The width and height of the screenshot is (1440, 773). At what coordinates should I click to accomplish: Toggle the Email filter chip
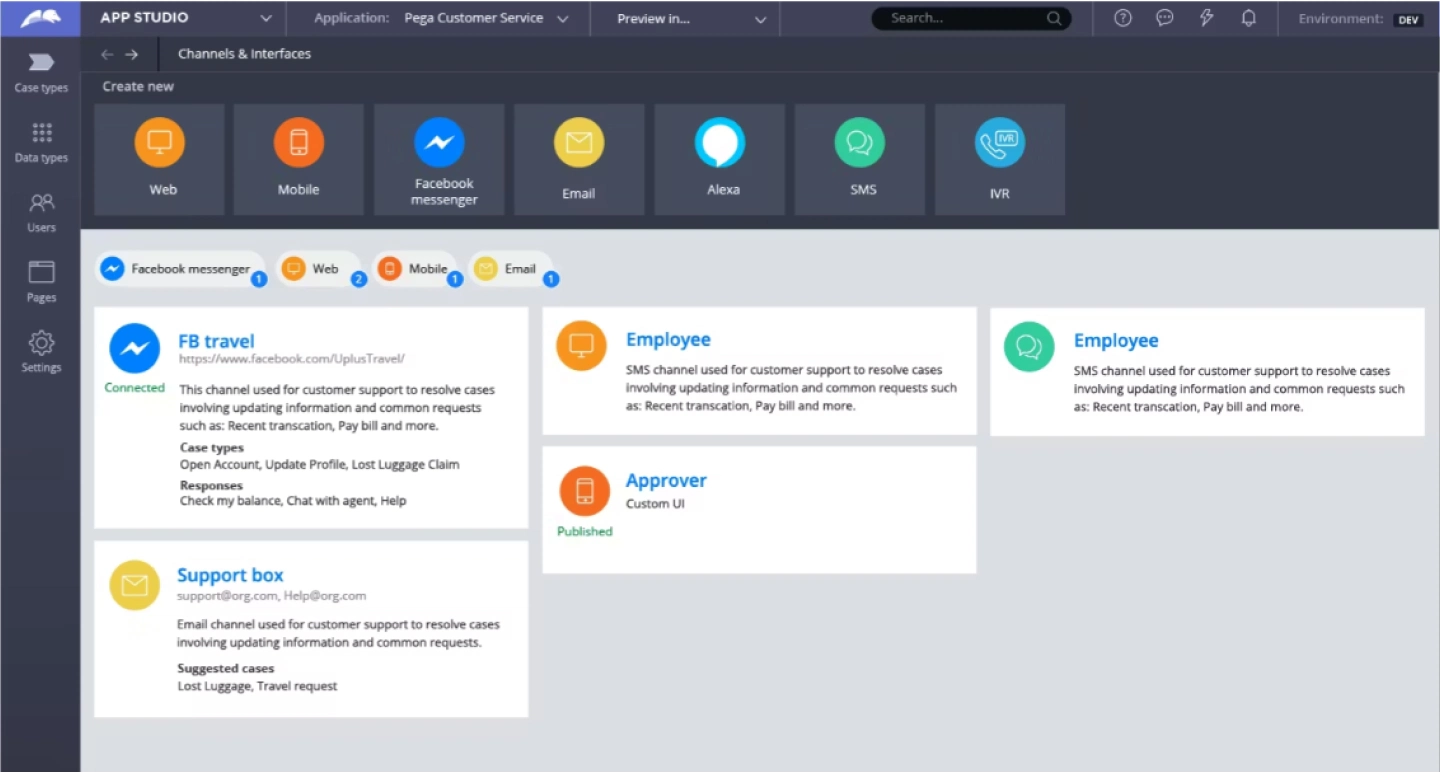coord(510,269)
